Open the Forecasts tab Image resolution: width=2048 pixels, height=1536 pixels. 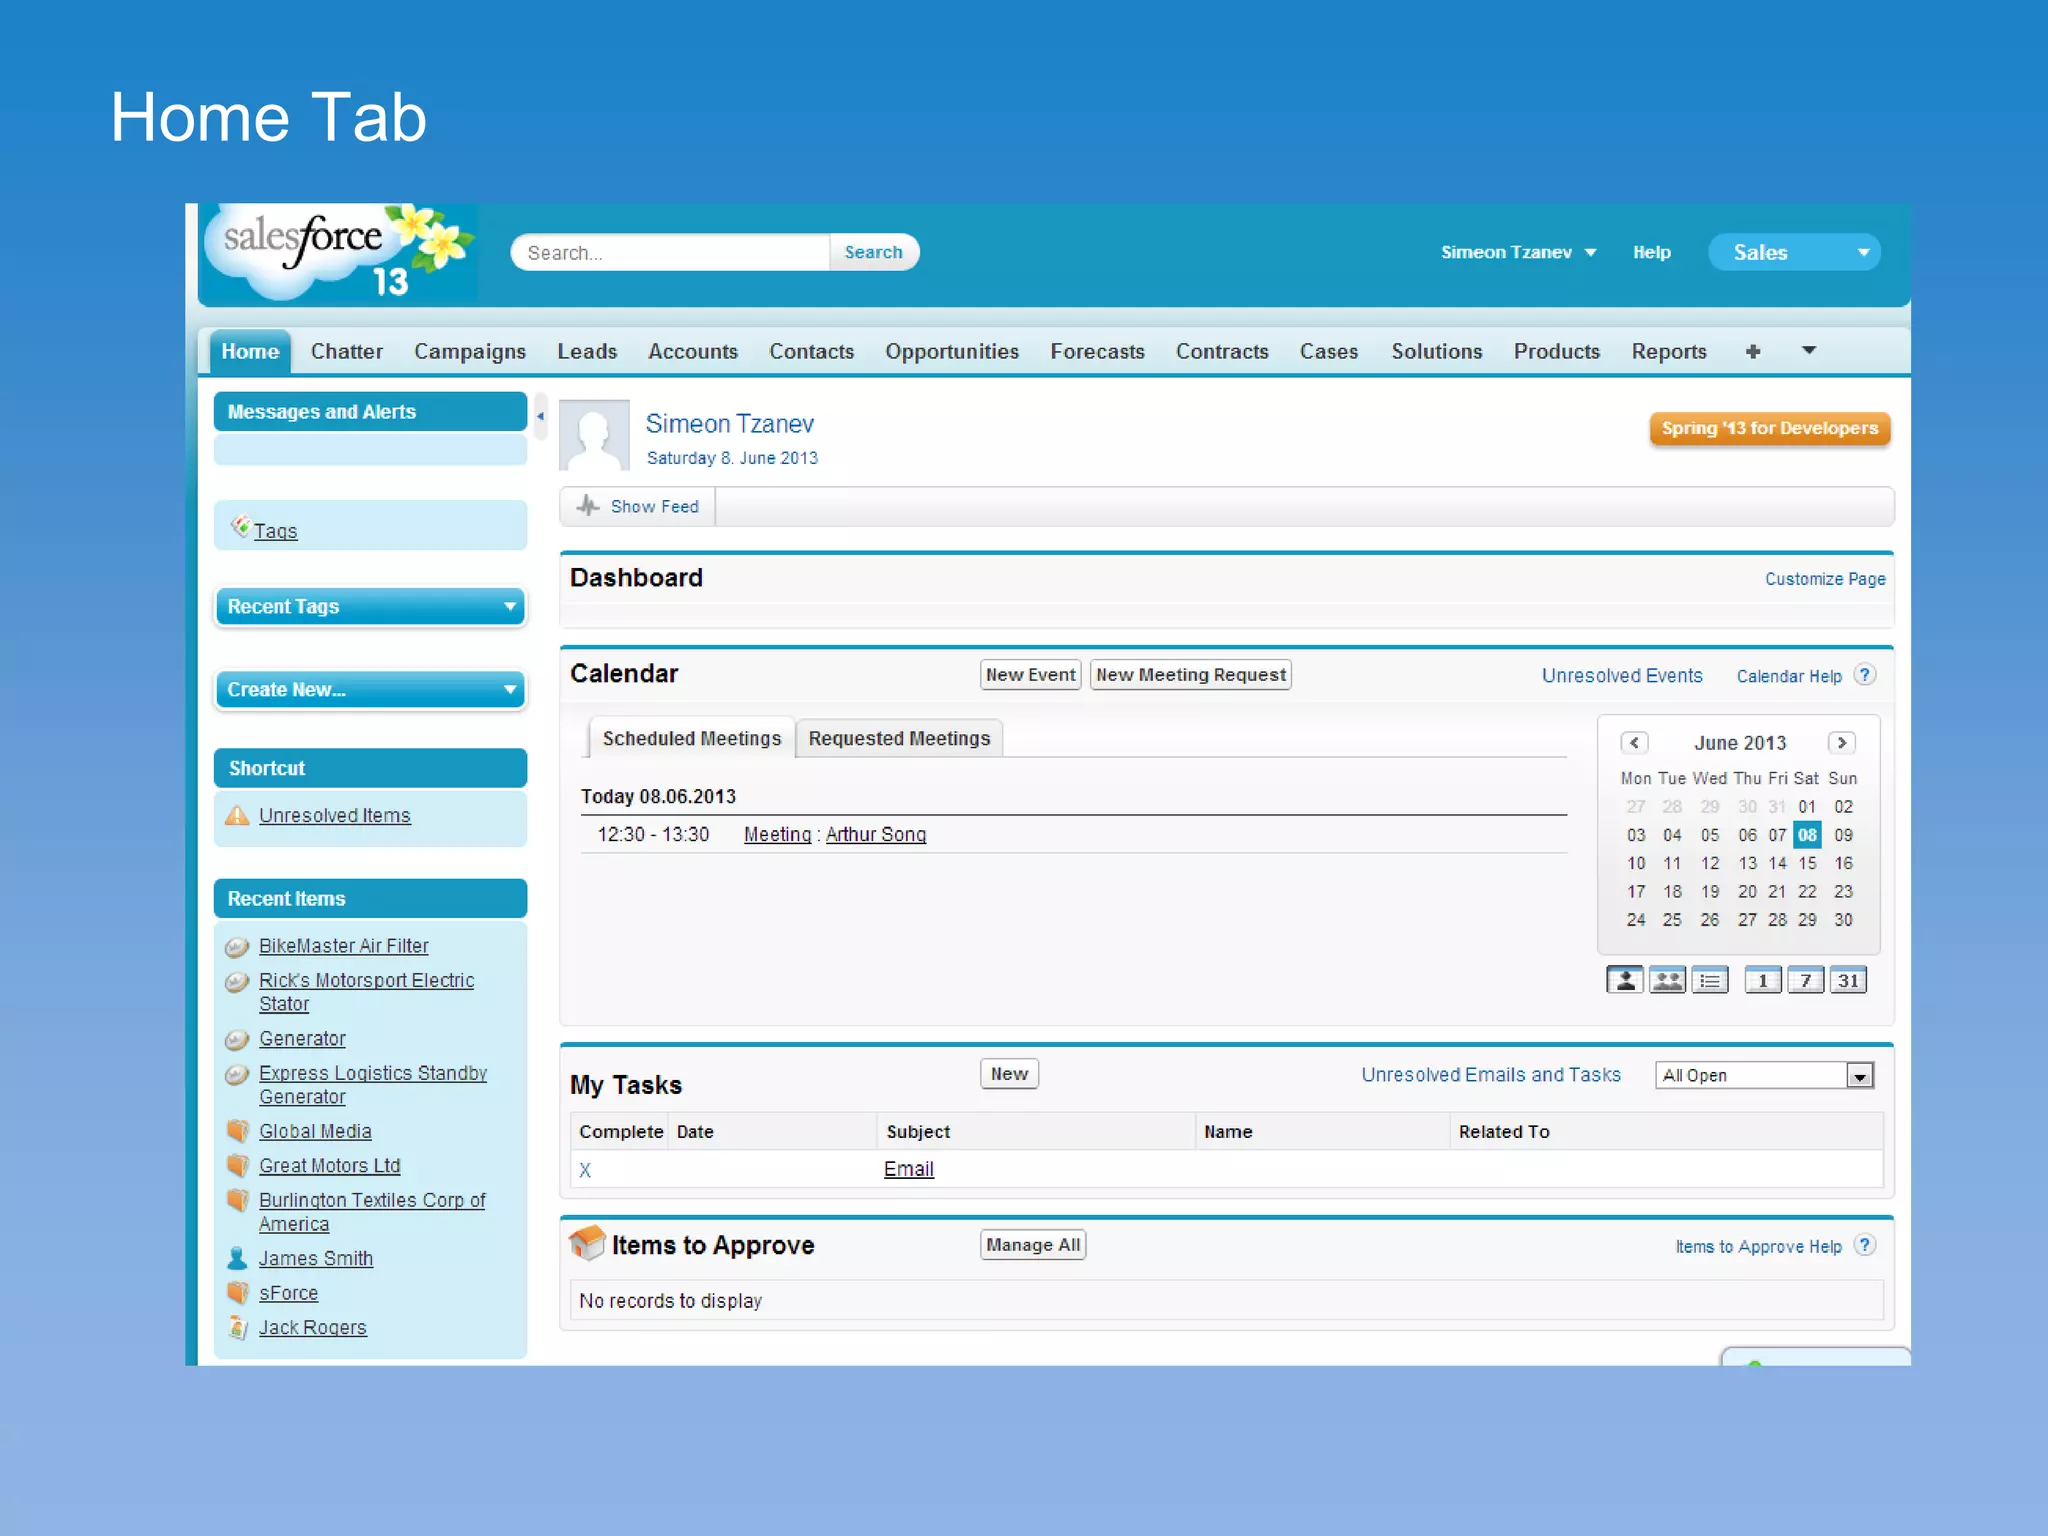[x=1097, y=351]
